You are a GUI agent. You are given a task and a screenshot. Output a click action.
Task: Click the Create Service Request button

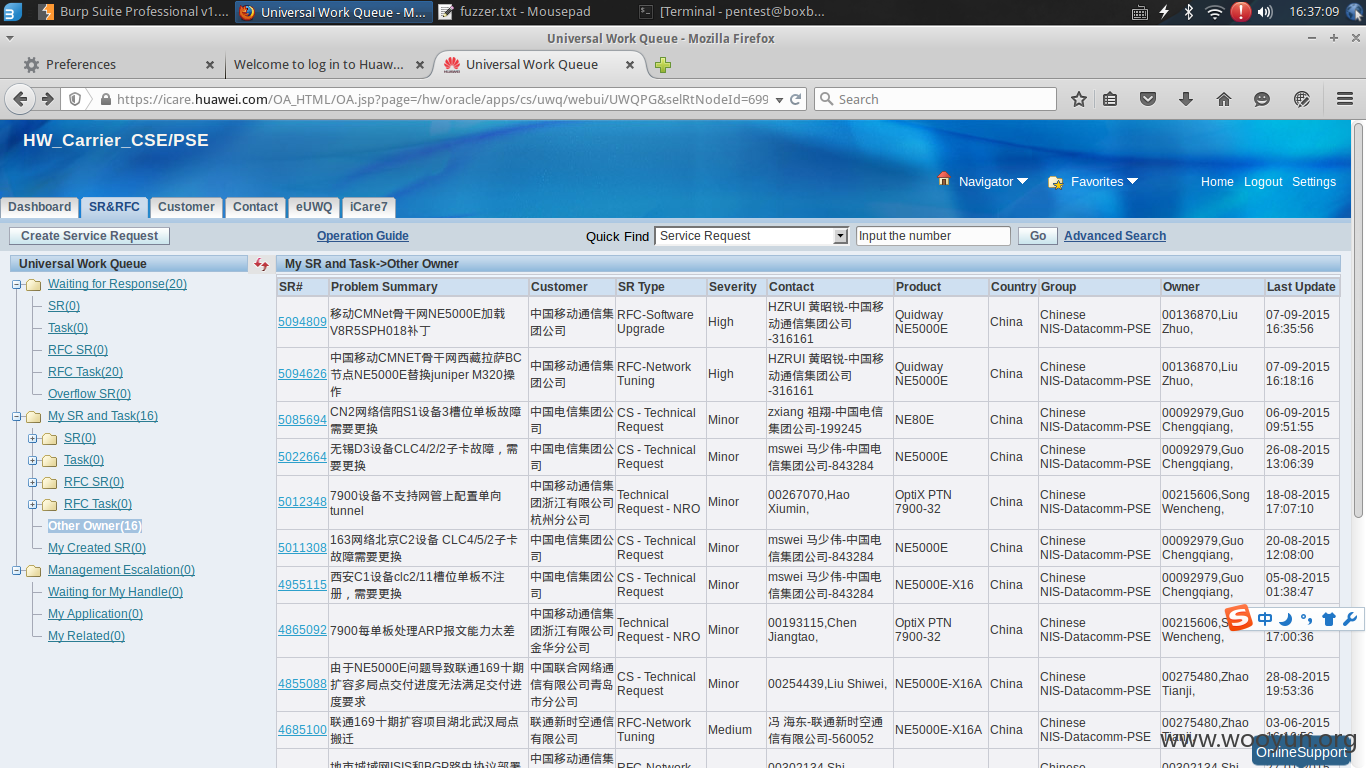[90, 236]
